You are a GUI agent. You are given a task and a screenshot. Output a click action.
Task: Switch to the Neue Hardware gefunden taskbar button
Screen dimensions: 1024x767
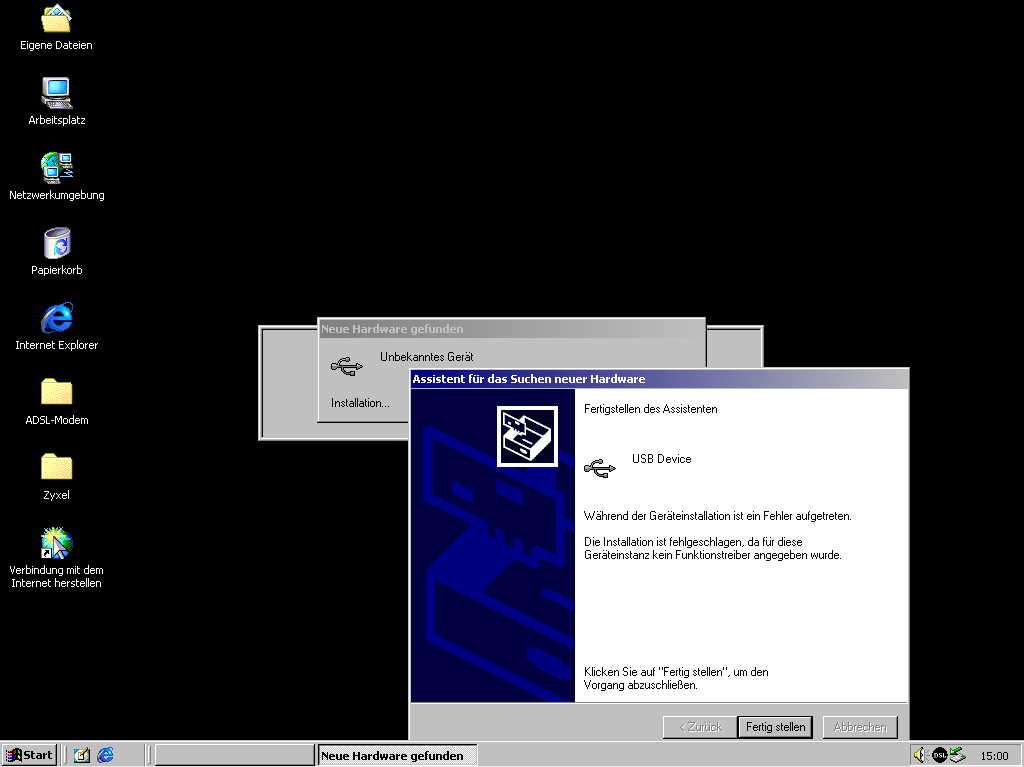pyautogui.click(x=397, y=755)
